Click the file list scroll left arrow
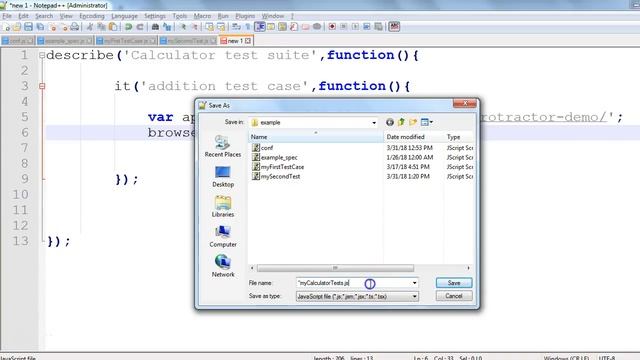This screenshot has height=360, width=640. click(252, 268)
